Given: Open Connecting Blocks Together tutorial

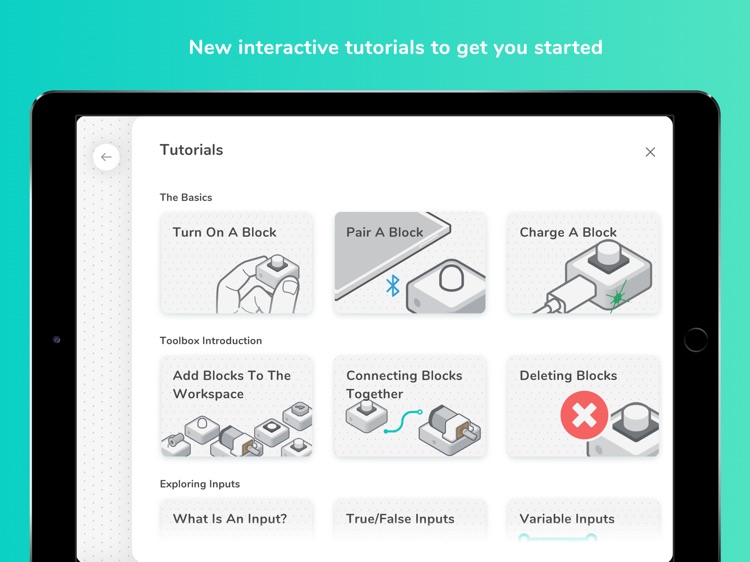Looking at the screenshot, I should tap(410, 406).
